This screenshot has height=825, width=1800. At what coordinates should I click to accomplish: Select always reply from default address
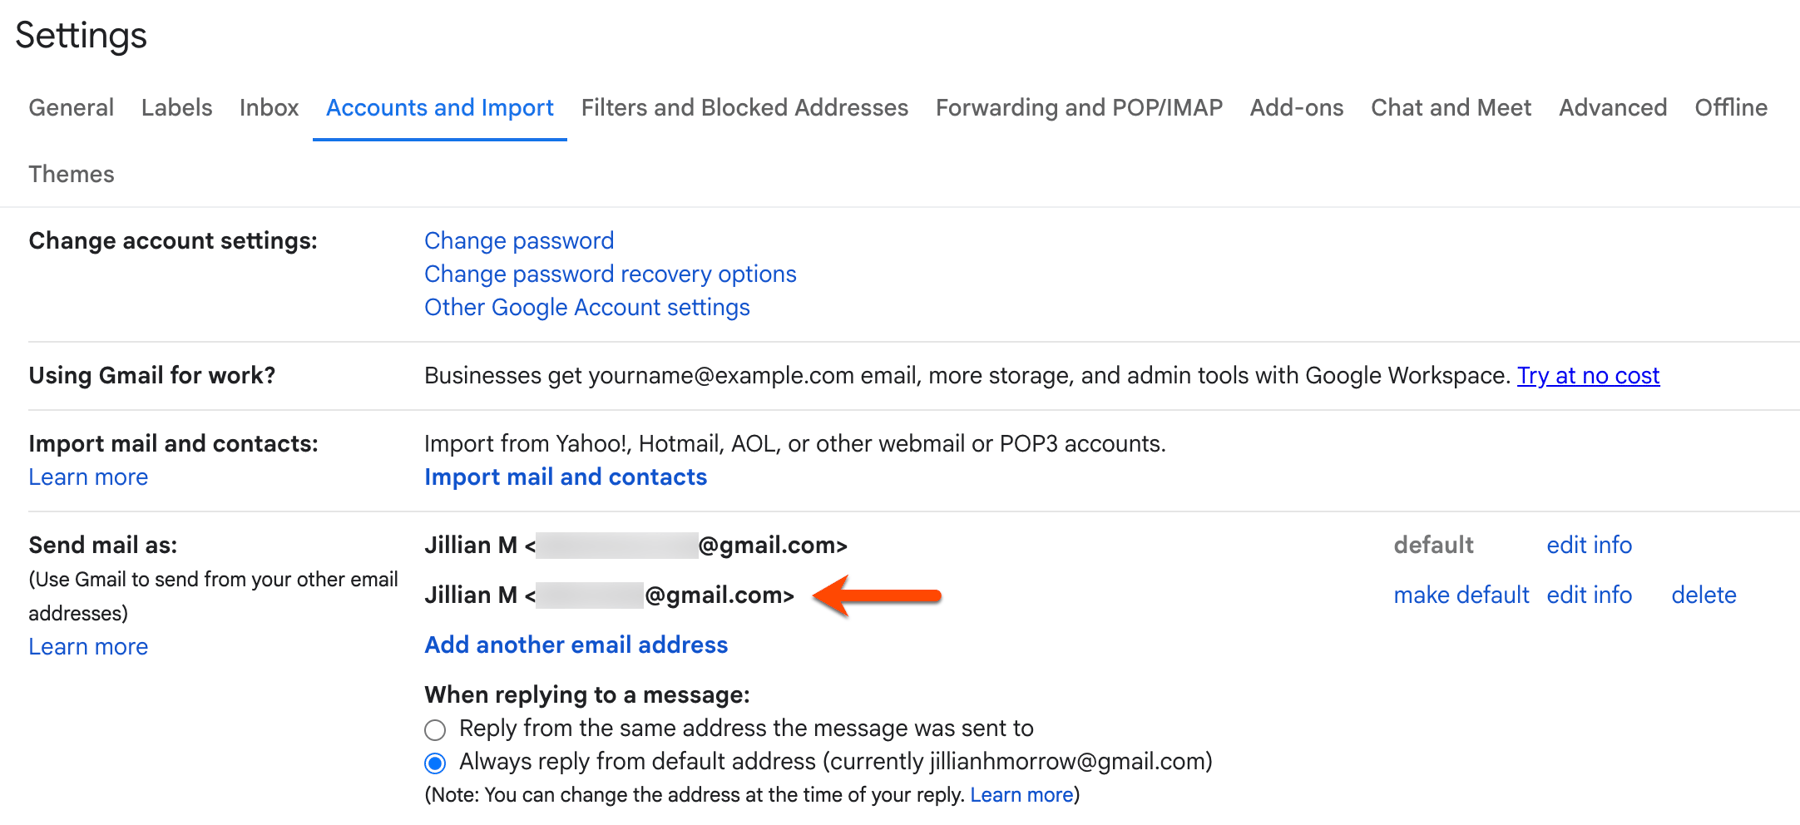click(435, 762)
